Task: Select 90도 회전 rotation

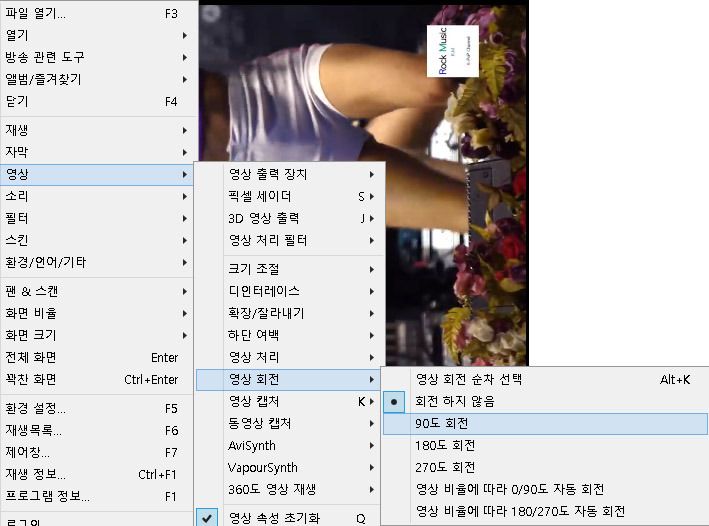Action: pyautogui.click(x=545, y=423)
